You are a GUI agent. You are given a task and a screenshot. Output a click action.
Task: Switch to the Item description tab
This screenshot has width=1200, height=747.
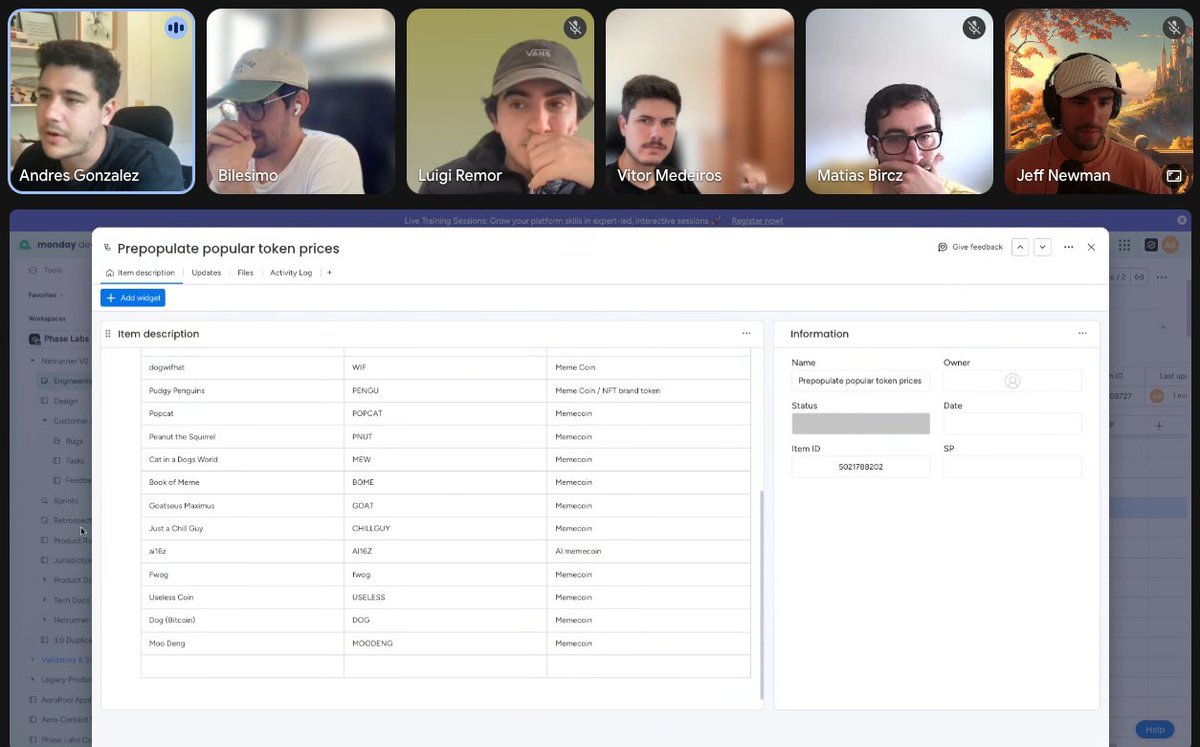coord(140,272)
